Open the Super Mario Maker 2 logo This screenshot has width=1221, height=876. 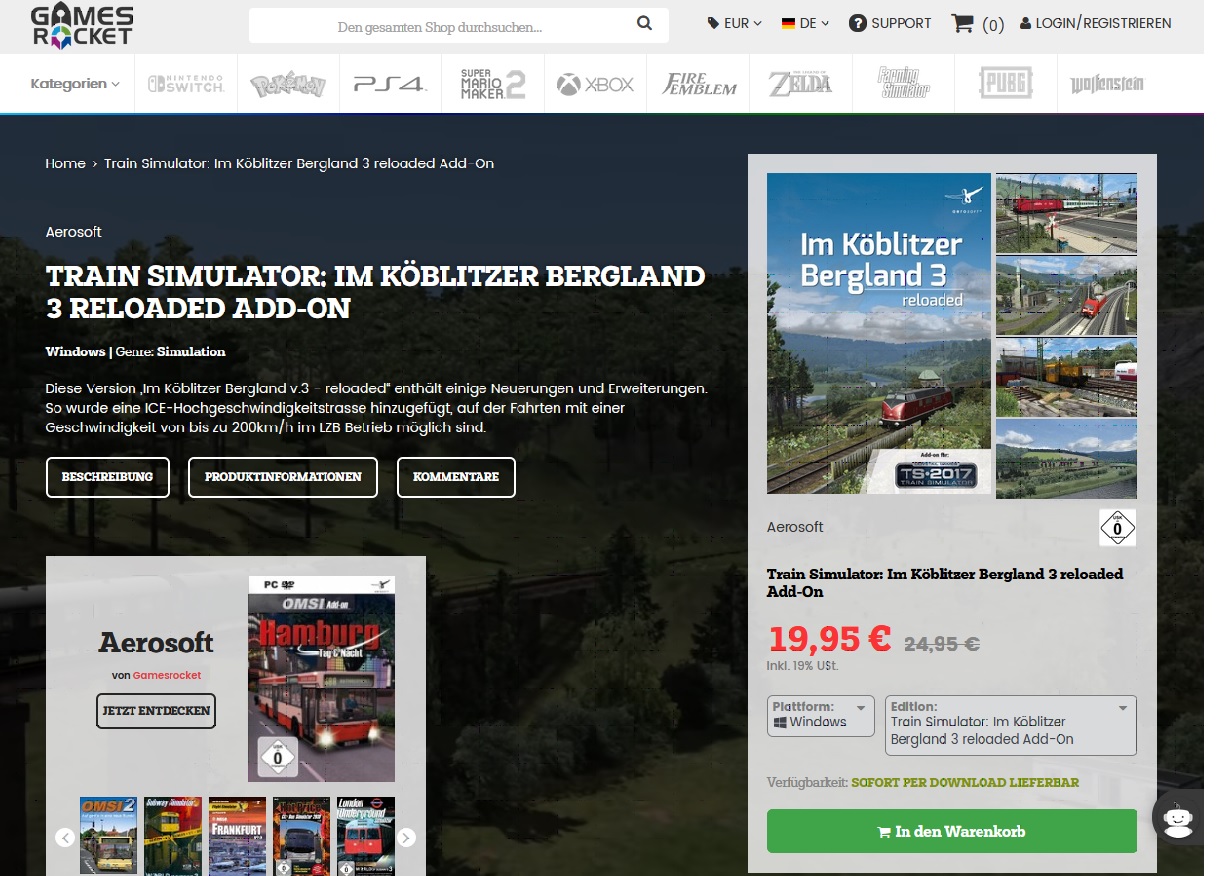[x=492, y=84]
